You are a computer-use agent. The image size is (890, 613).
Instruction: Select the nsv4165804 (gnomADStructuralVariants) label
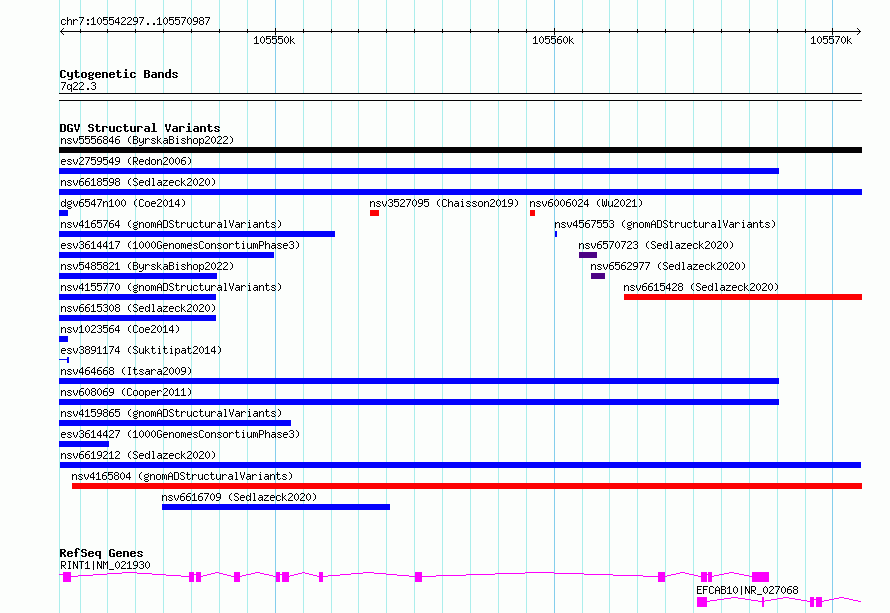[x=182, y=476]
